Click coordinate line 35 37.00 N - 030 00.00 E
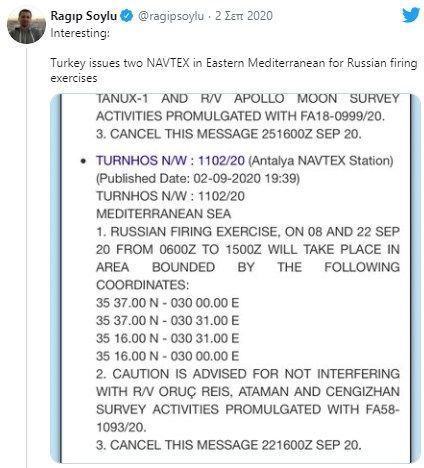This screenshot has height=468, width=424. 168,303
